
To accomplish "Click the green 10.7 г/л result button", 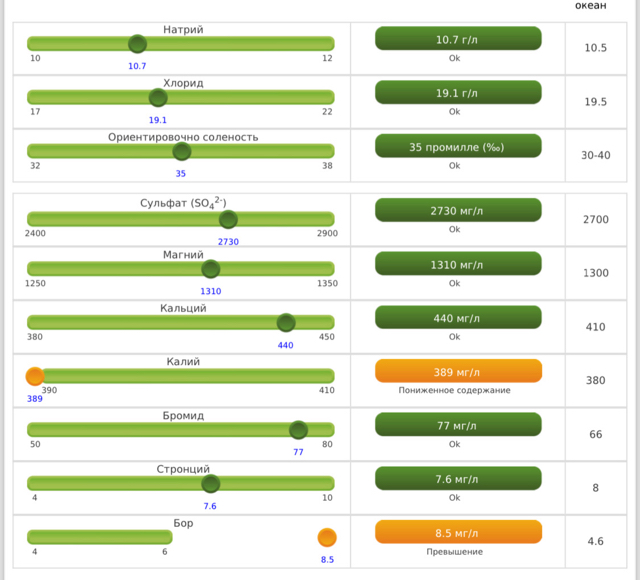I will coord(458,39).
